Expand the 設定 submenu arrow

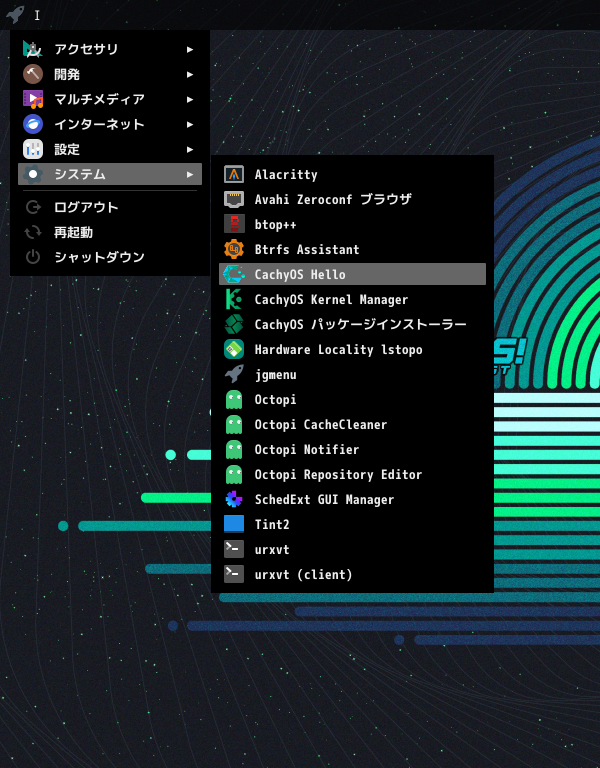point(190,149)
